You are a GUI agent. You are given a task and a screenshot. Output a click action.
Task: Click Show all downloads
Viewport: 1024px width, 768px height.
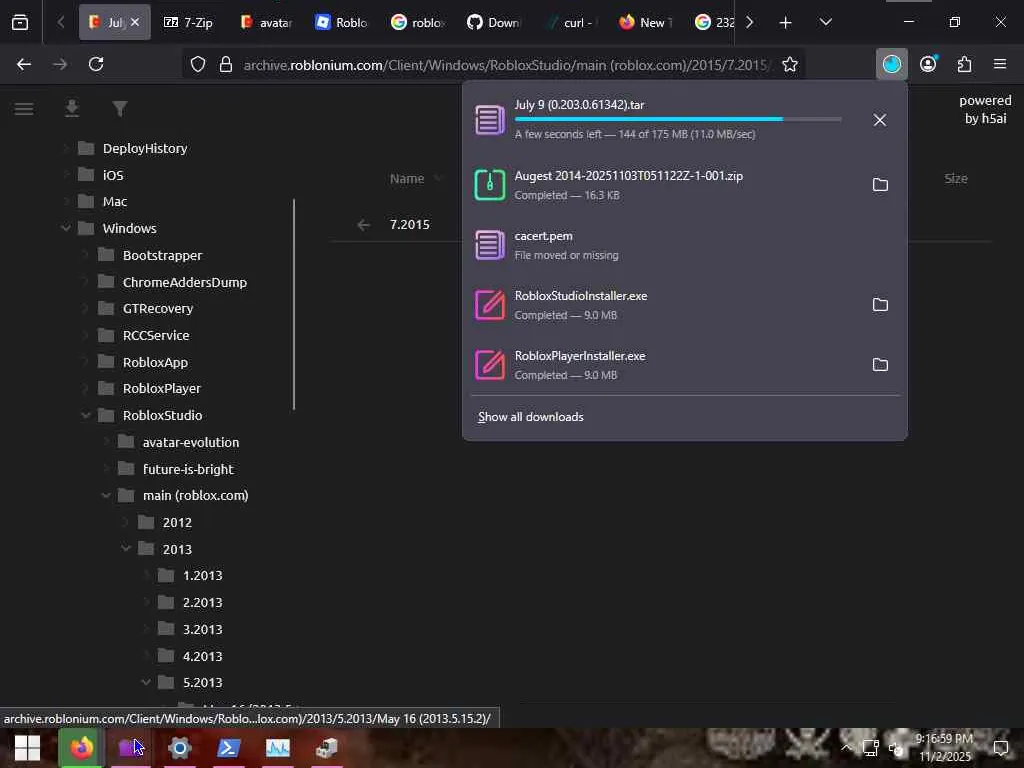pos(531,417)
